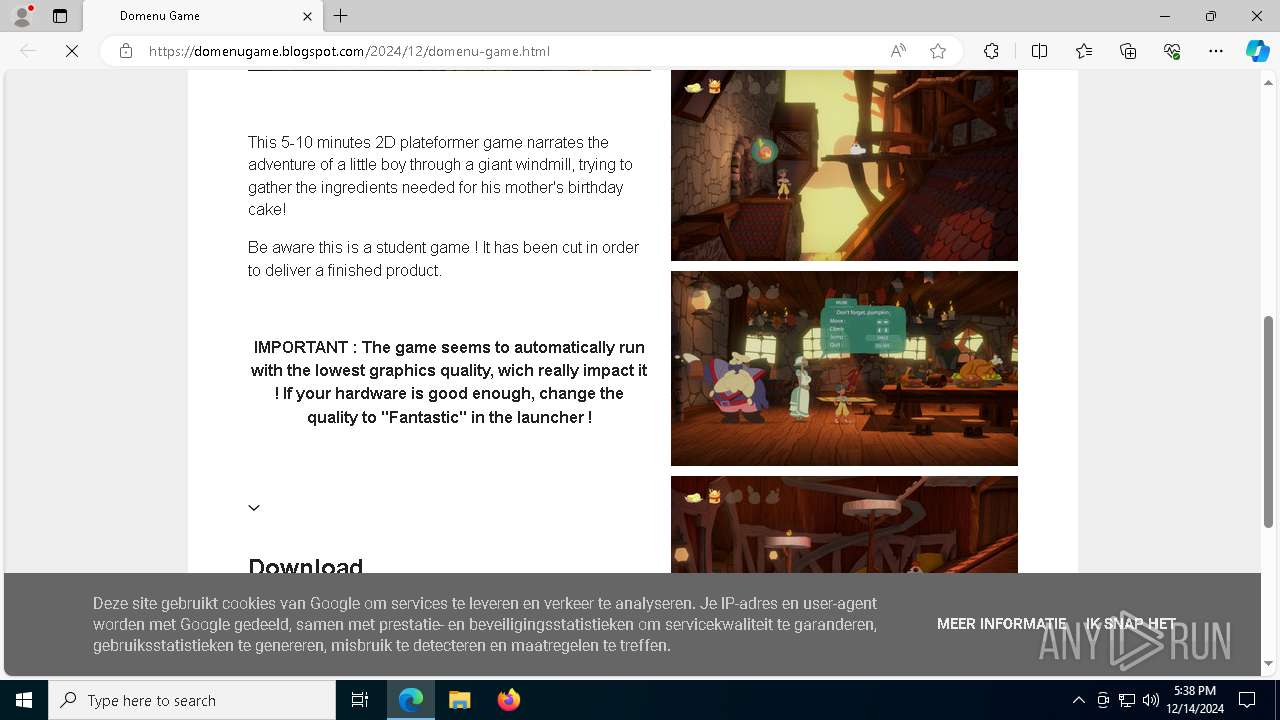
Task: Click the scrollbar down arrow
Action: (1269, 664)
